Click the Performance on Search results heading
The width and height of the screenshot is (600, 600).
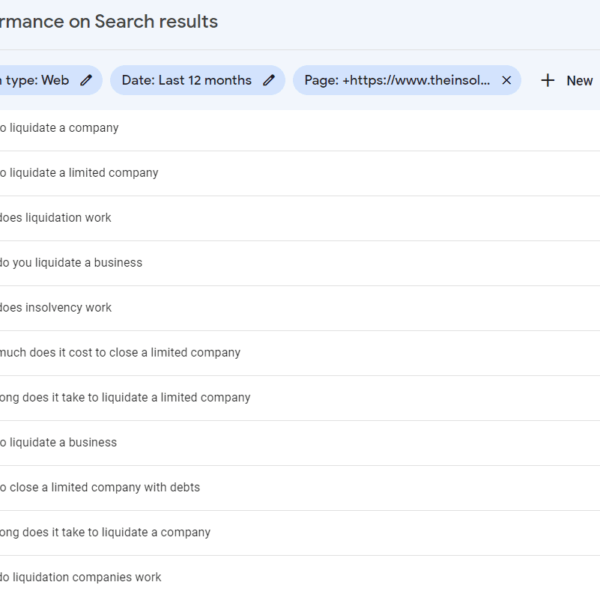tap(110, 21)
